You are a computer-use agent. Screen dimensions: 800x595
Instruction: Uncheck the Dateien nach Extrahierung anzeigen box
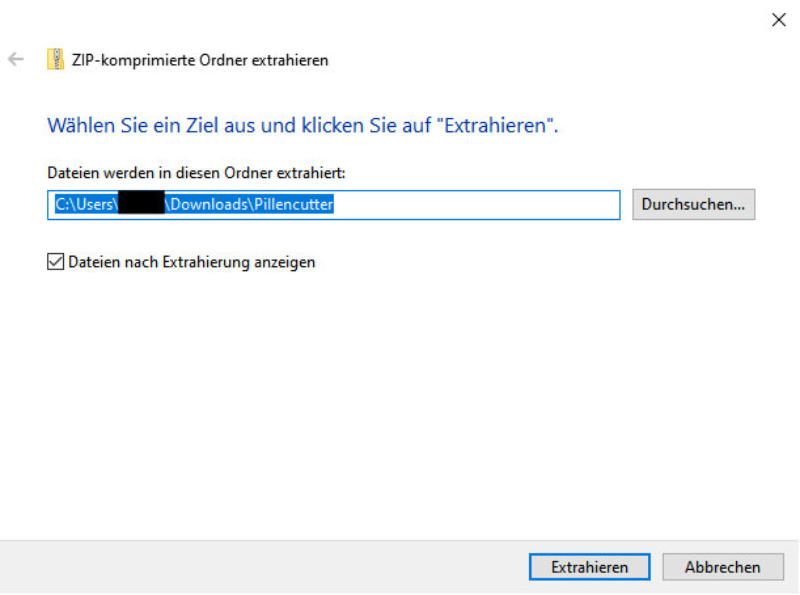click(56, 261)
